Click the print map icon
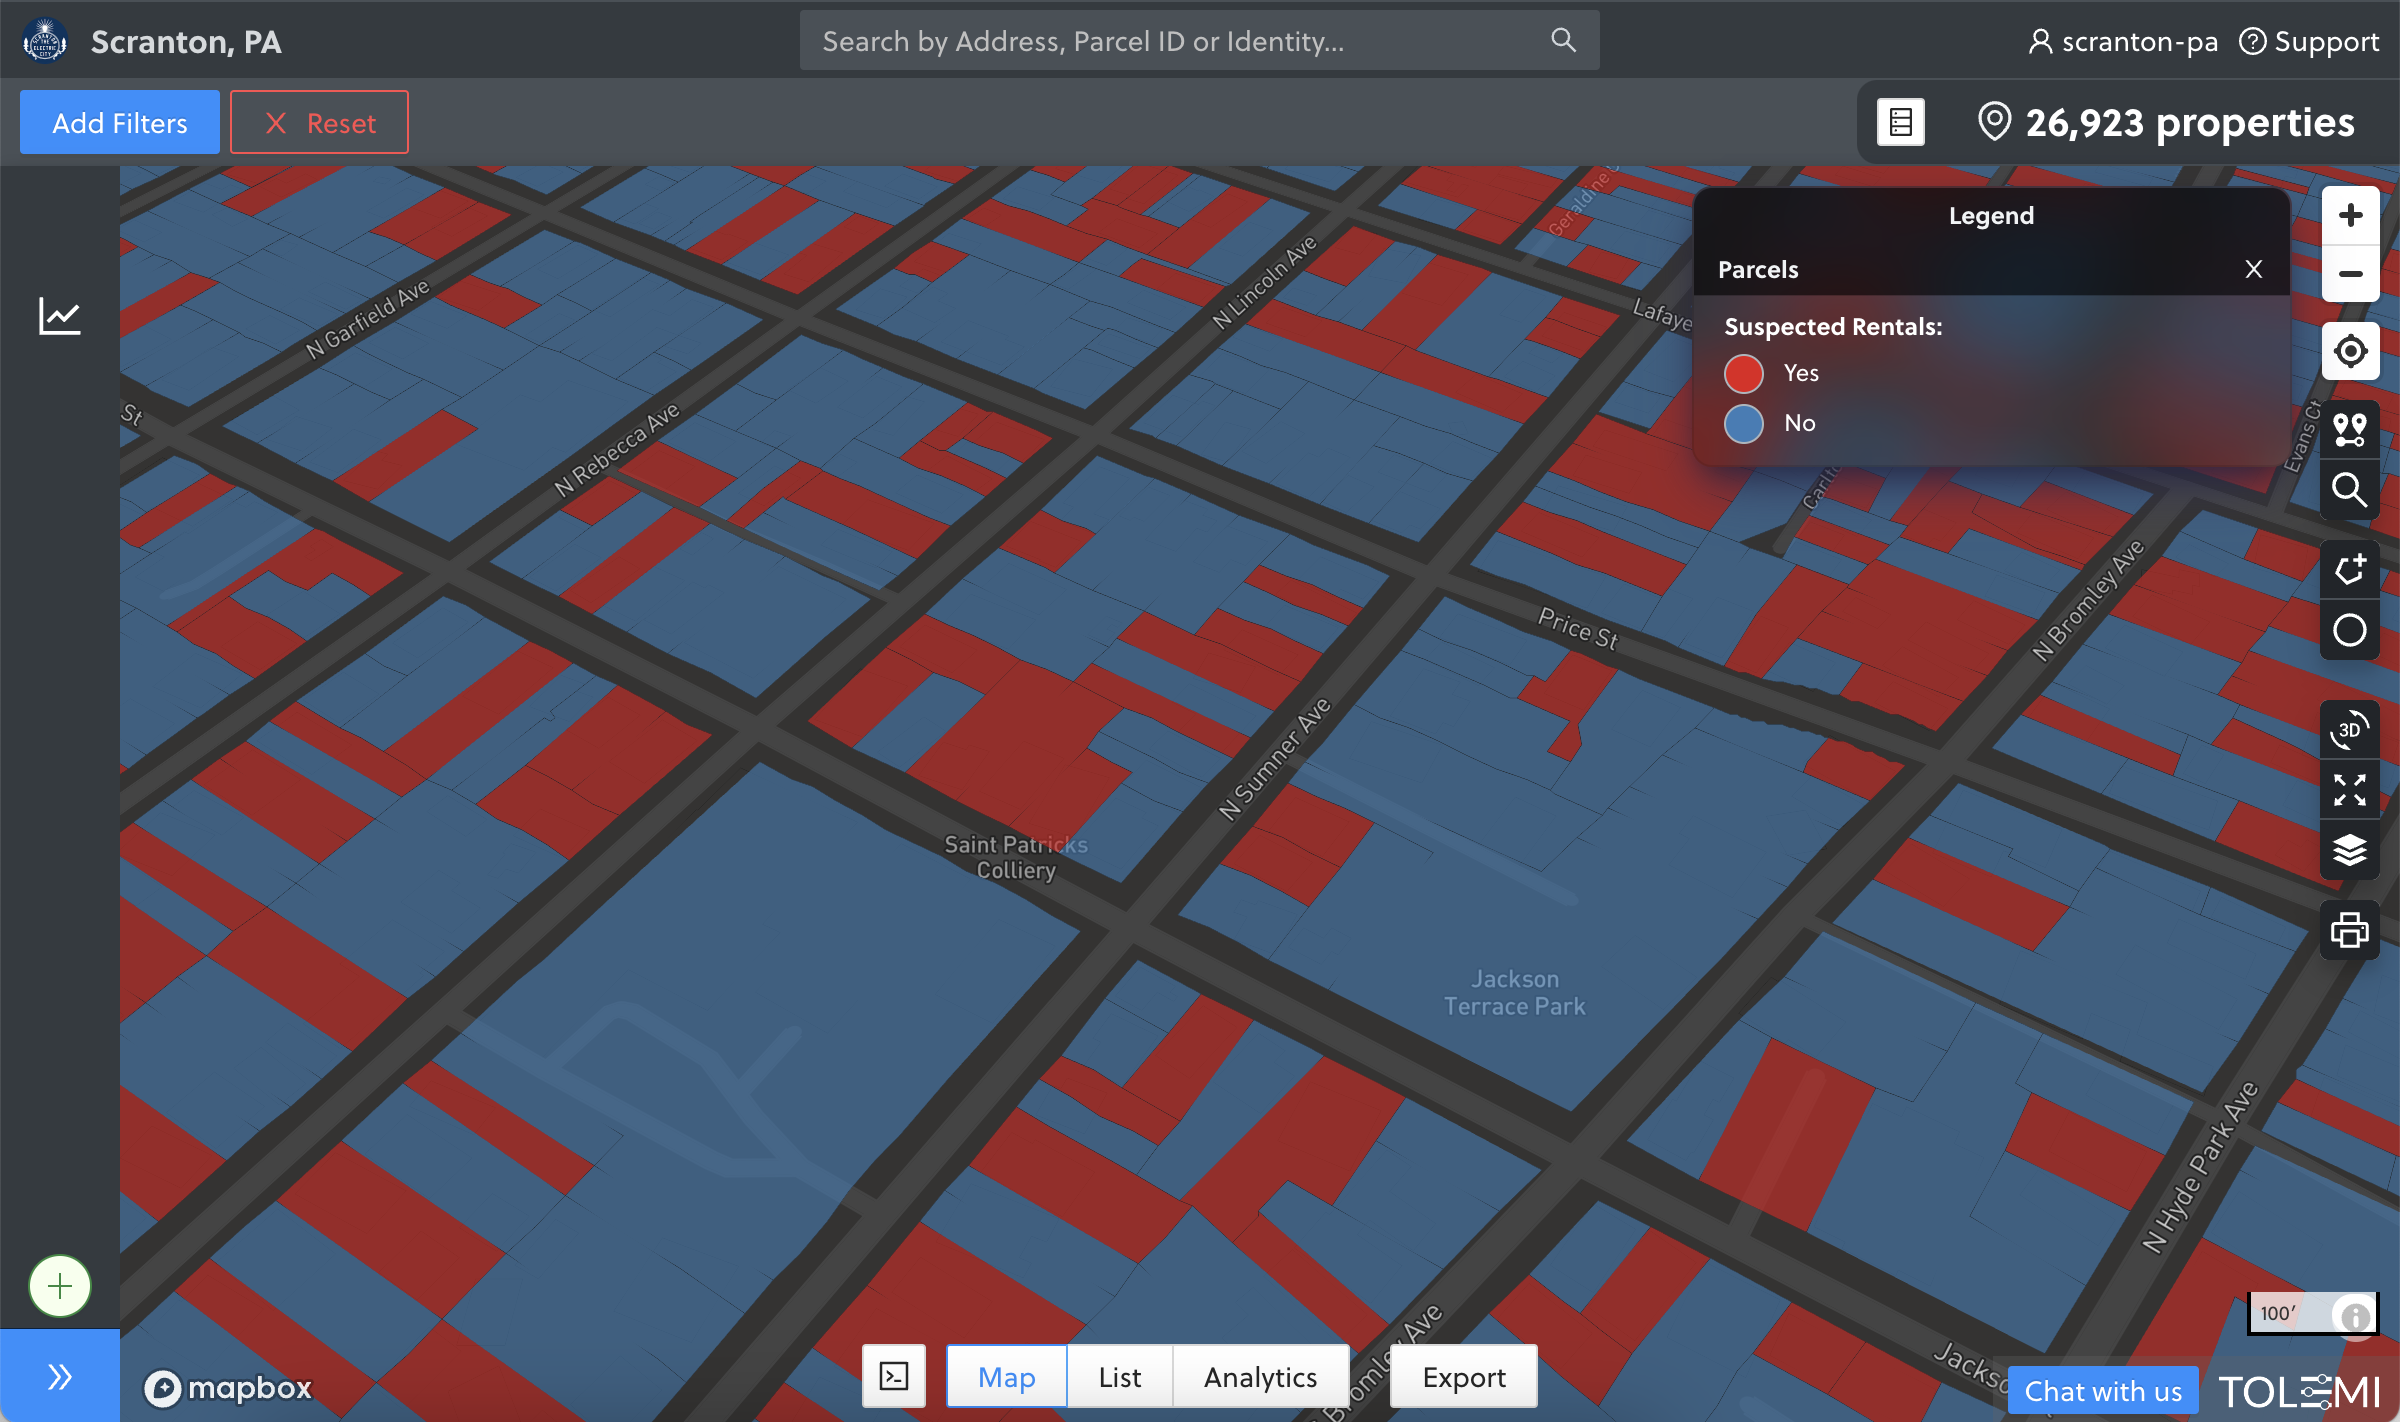 click(x=2350, y=930)
